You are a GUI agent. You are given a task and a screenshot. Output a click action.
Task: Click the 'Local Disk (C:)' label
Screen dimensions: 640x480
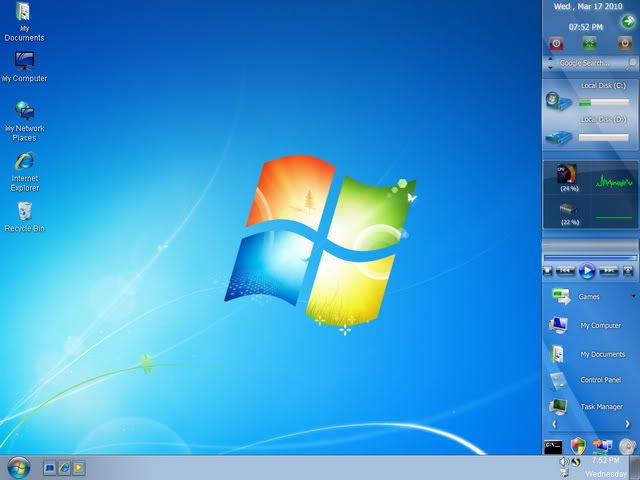click(x=603, y=85)
